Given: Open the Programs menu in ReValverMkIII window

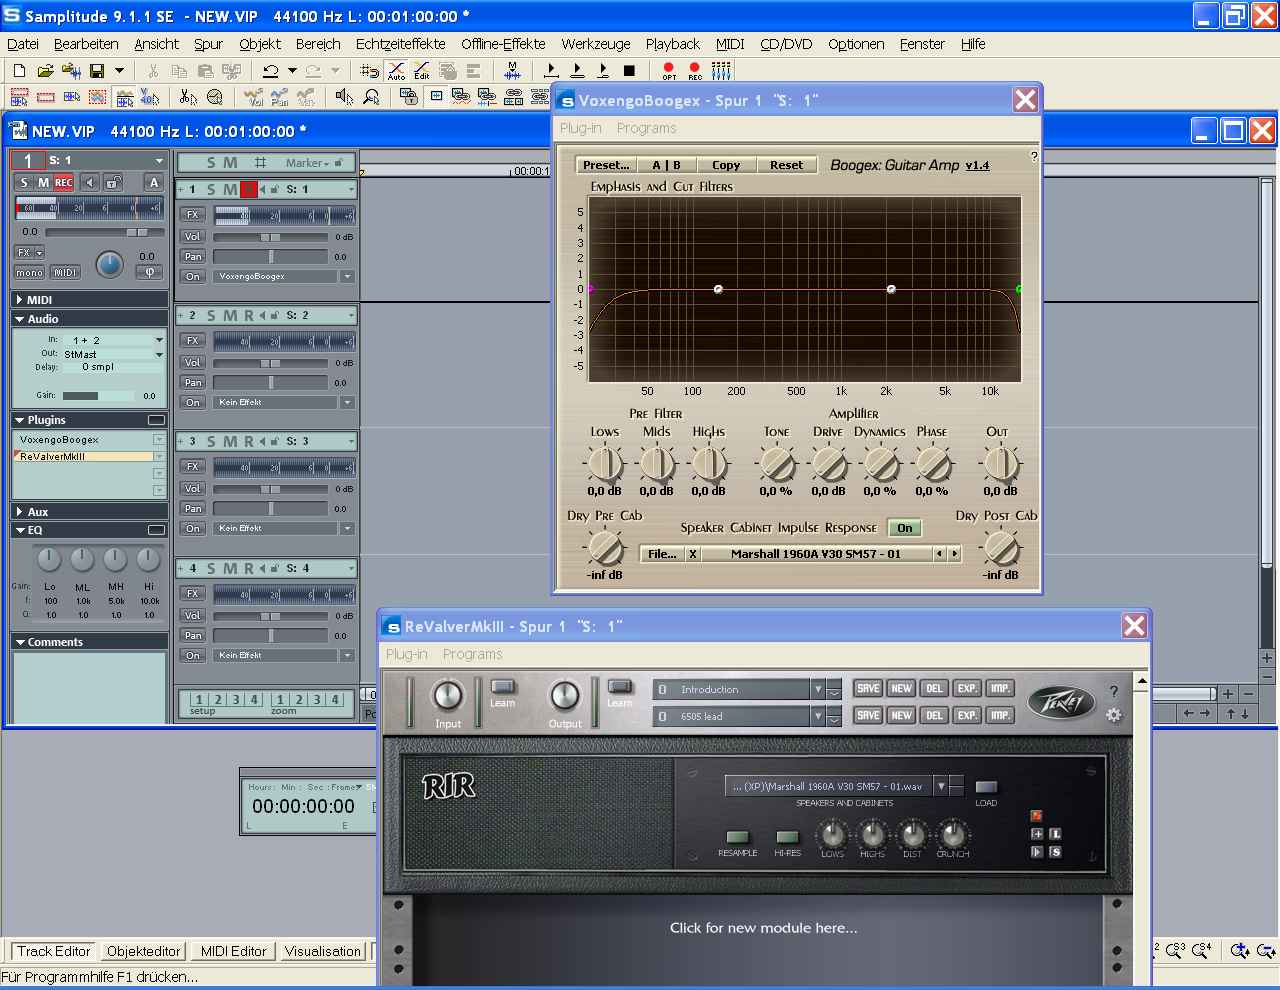Looking at the screenshot, I should pos(473,654).
